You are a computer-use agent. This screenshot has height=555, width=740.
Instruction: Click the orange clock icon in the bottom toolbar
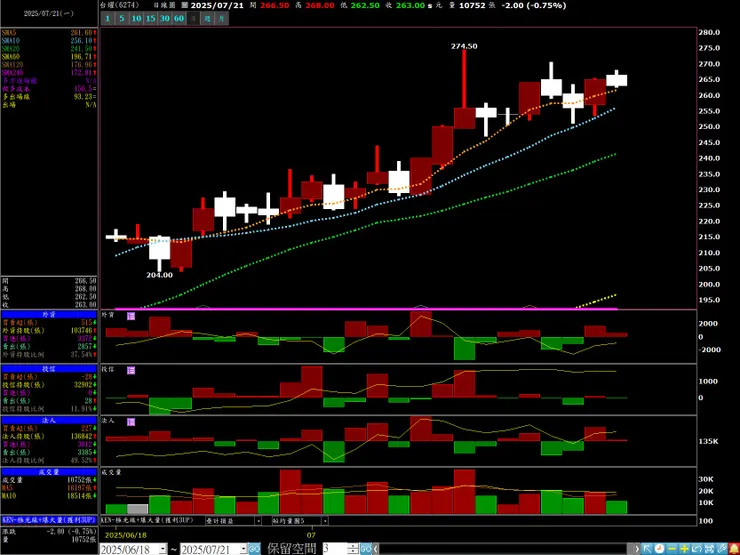click(x=659, y=549)
